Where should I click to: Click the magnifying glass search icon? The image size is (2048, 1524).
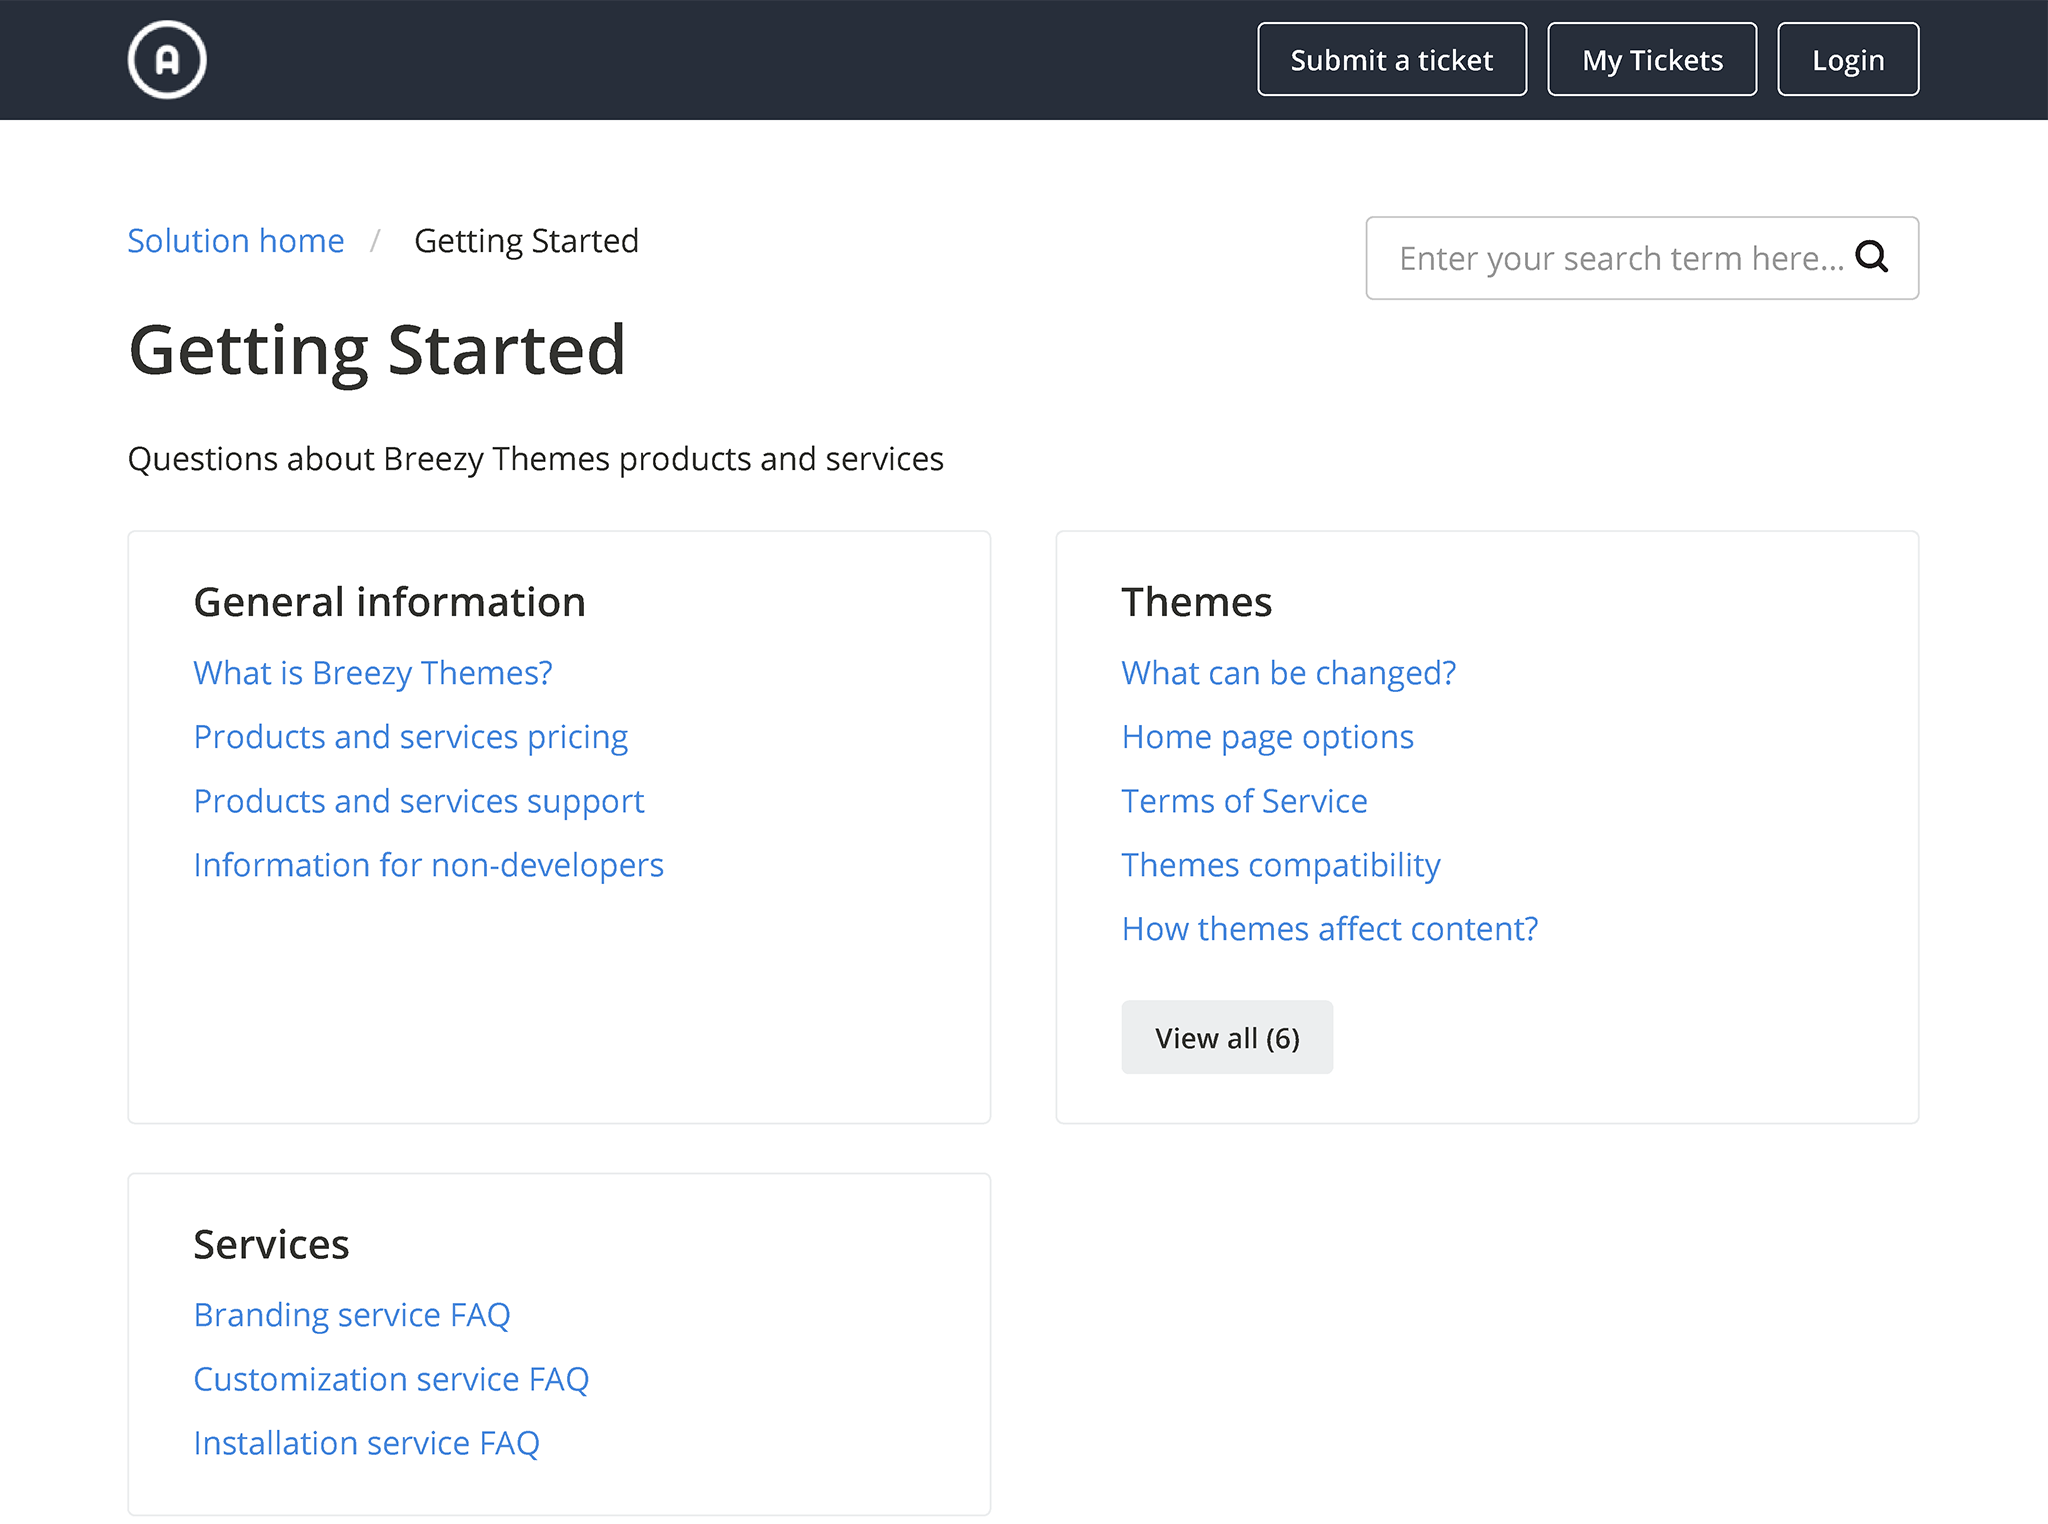click(1871, 257)
